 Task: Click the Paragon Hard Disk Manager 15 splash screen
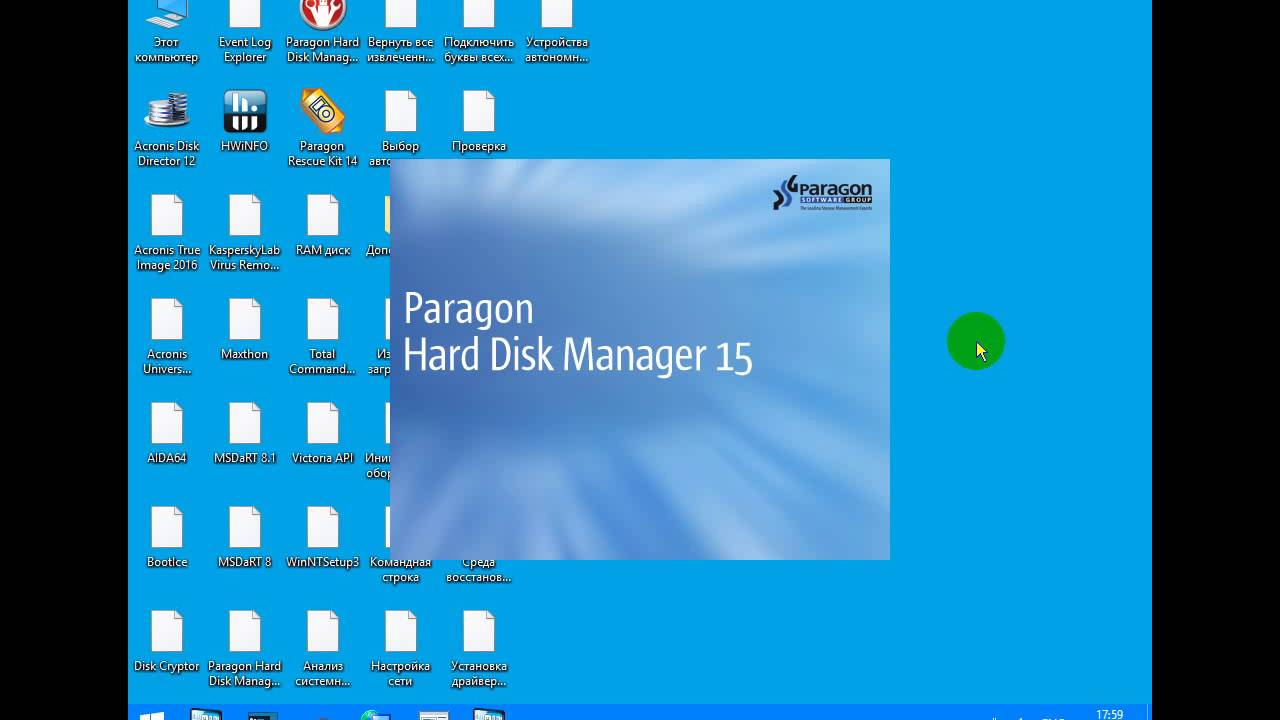[640, 359]
